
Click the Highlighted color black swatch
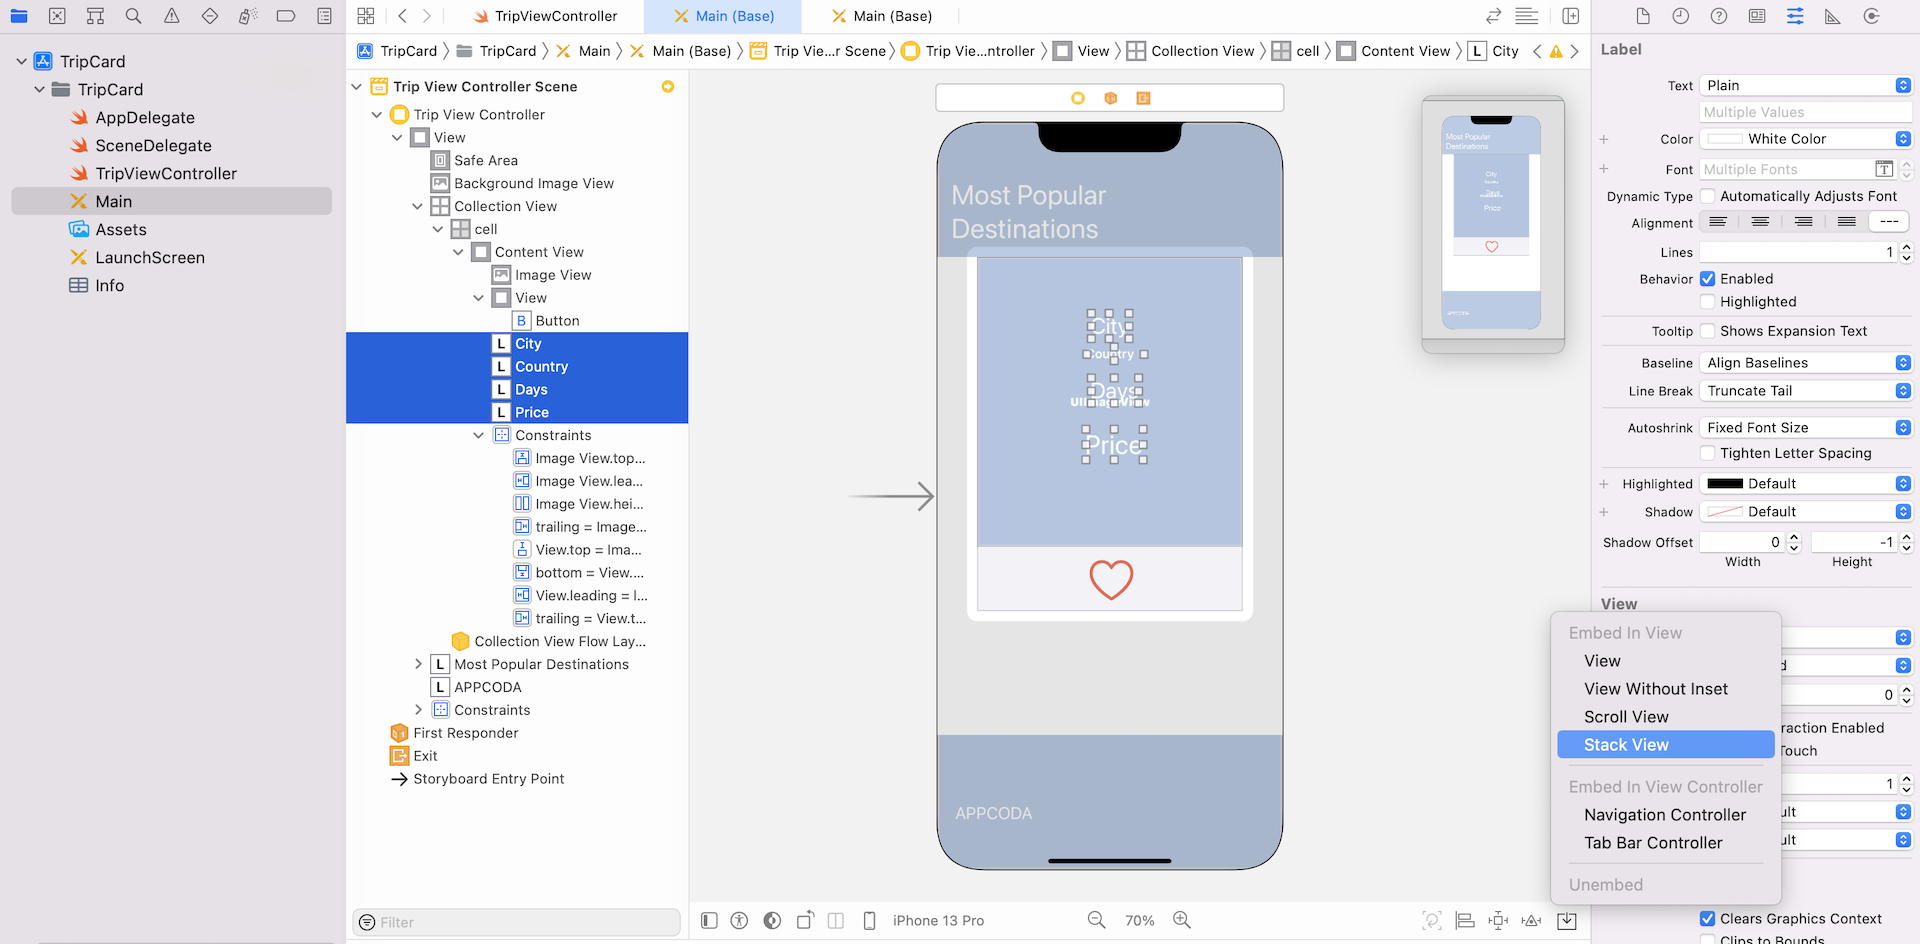click(1724, 484)
